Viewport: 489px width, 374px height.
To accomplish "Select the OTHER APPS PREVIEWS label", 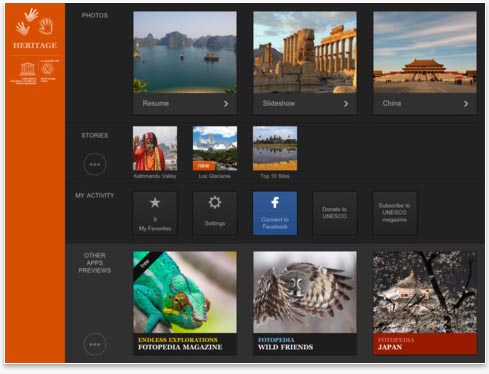I will 95,263.
